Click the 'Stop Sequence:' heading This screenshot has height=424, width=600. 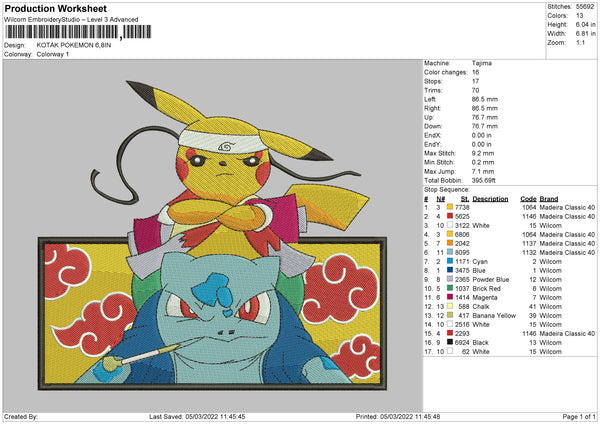pos(447,190)
